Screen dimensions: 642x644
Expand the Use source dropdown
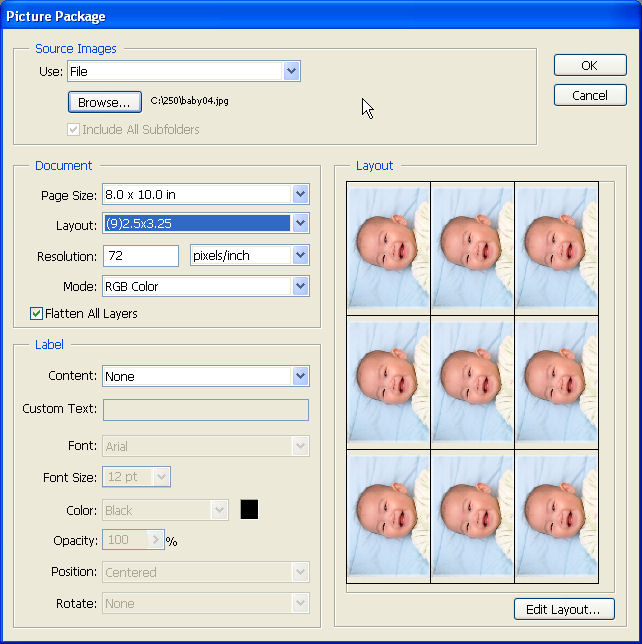coord(291,72)
